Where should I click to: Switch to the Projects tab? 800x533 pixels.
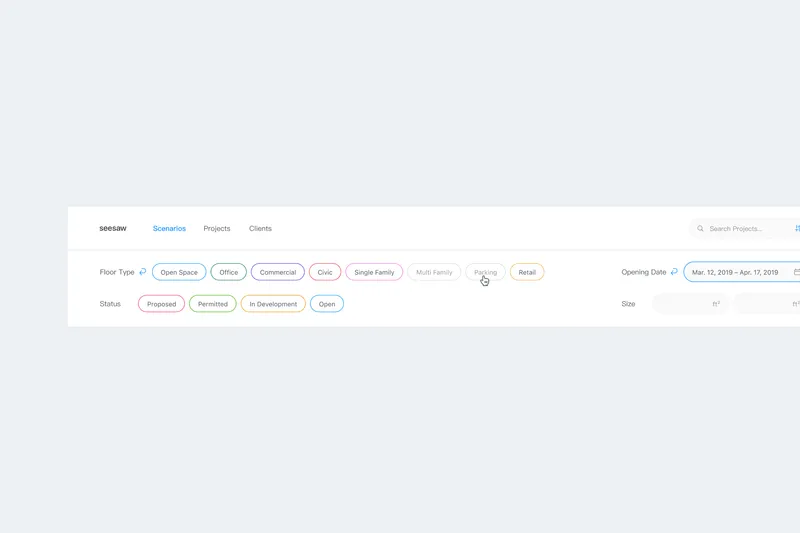pos(217,229)
